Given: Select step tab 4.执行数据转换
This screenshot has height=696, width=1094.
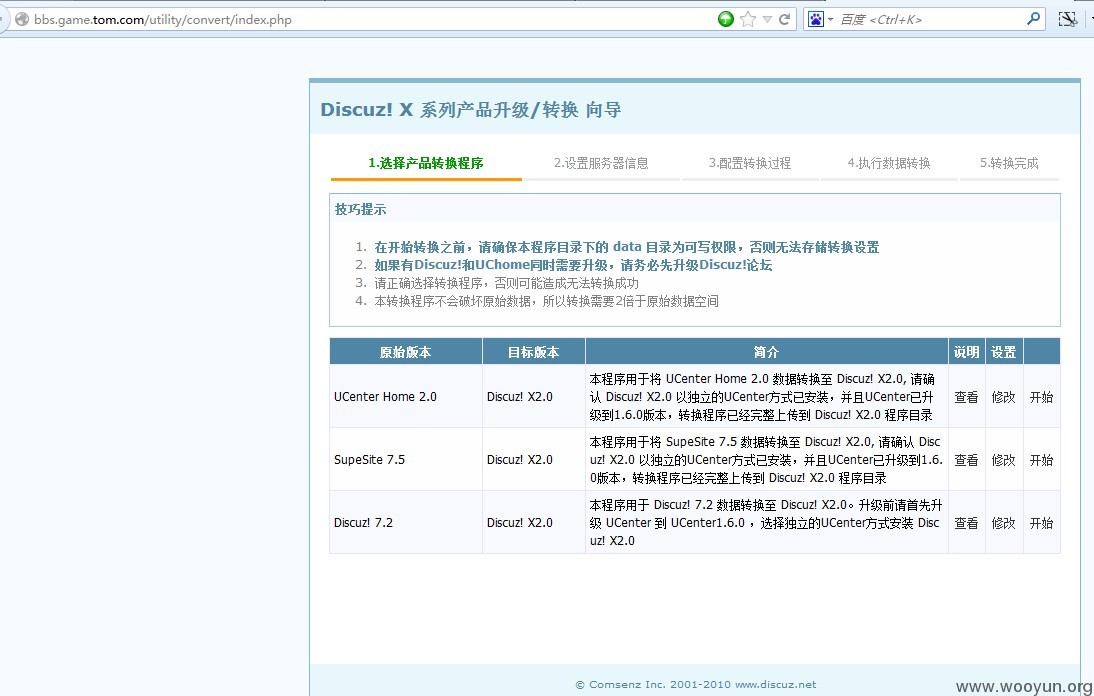Looking at the screenshot, I should click(x=889, y=163).
